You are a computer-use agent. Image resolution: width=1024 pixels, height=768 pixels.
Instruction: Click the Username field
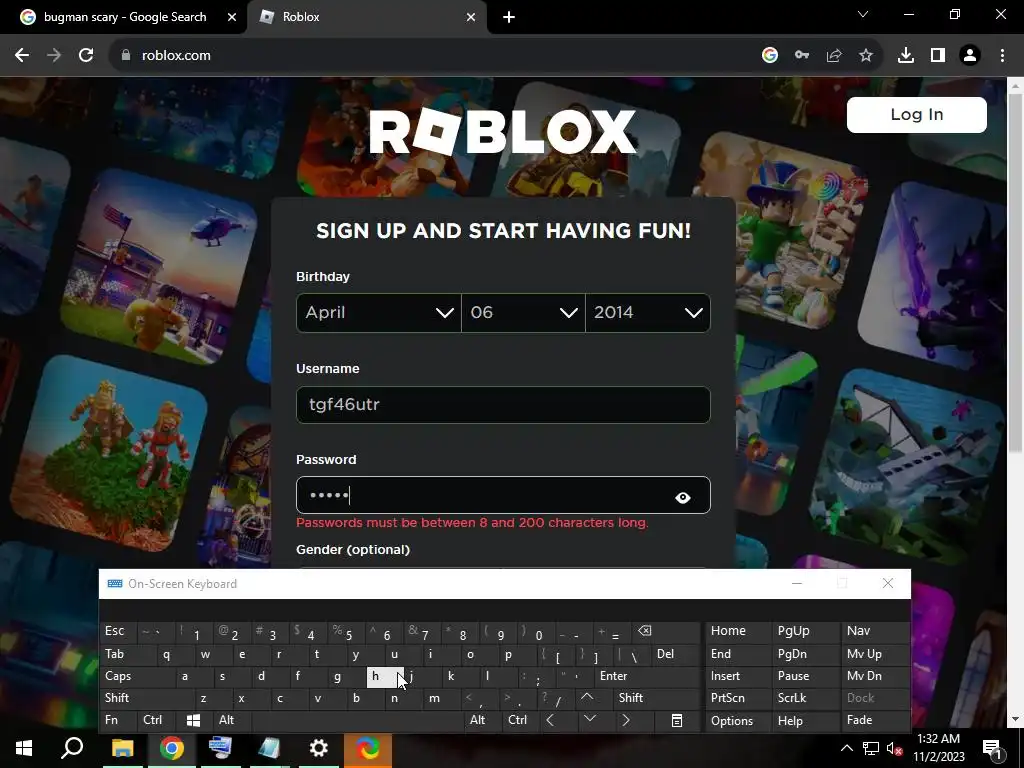point(503,405)
